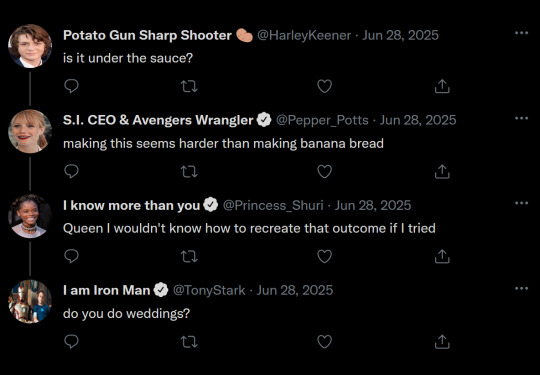Open 'I know more than you' display name

click(x=131, y=206)
